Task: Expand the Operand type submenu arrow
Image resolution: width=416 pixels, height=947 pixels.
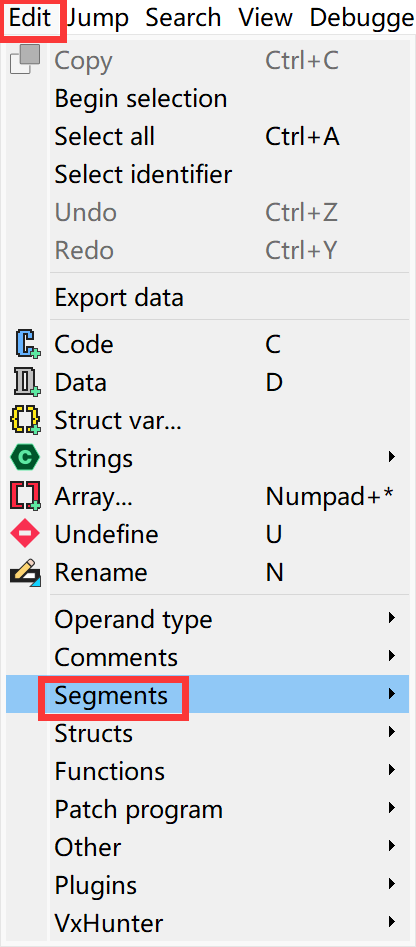Action: (392, 618)
